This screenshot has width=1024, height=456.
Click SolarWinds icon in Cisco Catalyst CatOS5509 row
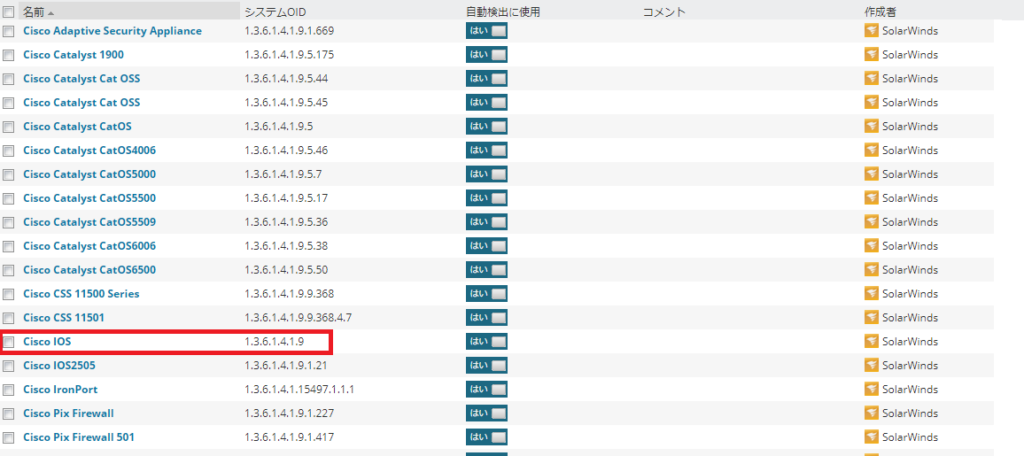[871, 222]
